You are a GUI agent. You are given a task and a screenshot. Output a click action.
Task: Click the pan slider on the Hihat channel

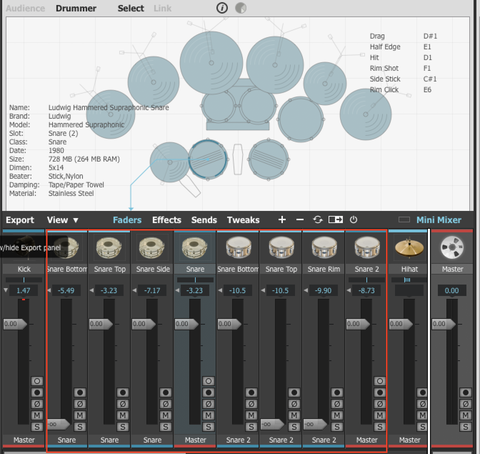[x=409, y=280]
